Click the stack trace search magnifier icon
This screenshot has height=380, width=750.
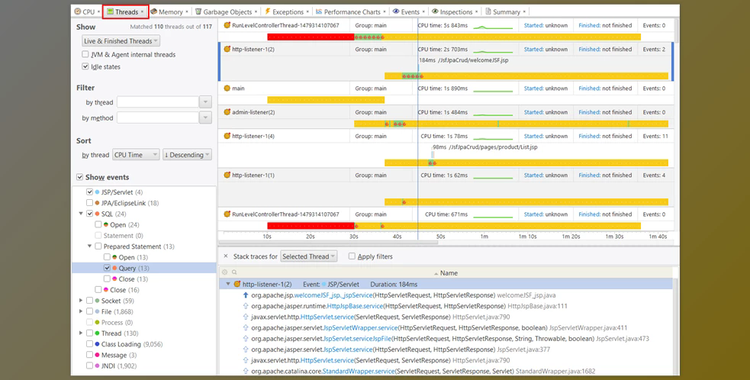point(234,273)
